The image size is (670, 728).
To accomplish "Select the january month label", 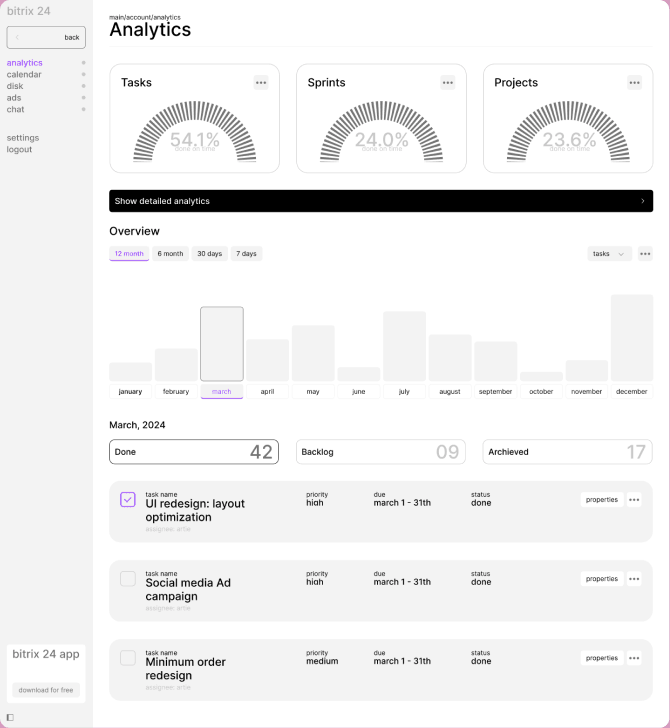I will click(130, 391).
